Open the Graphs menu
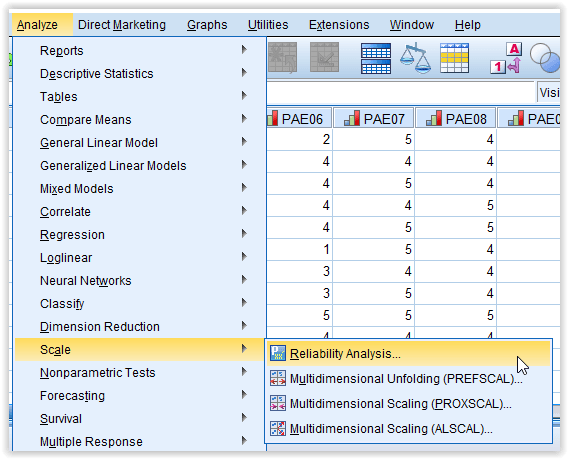Screen dimensions: 568x459 pyautogui.click(x=207, y=25)
